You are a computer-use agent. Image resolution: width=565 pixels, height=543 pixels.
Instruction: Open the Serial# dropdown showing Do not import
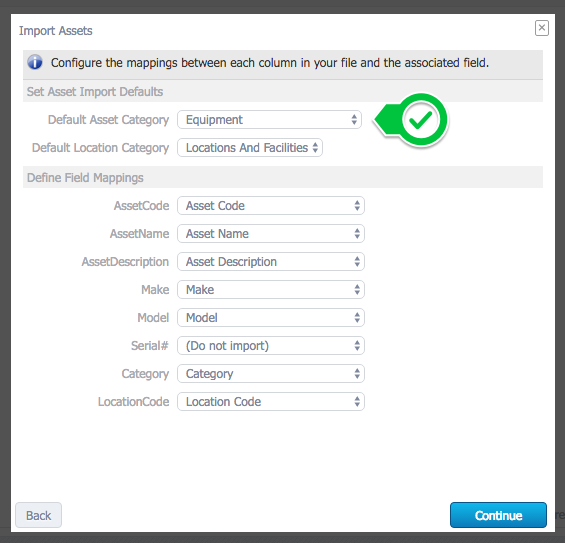tap(271, 346)
